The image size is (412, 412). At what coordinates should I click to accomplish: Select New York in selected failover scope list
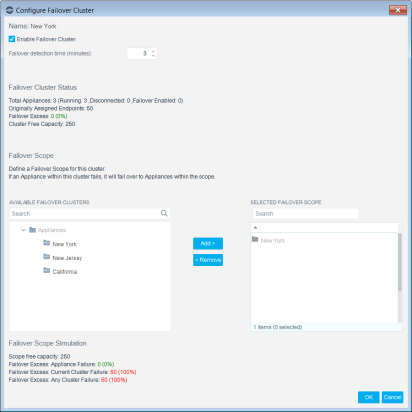pyautogui.click(x=273, y=240)
